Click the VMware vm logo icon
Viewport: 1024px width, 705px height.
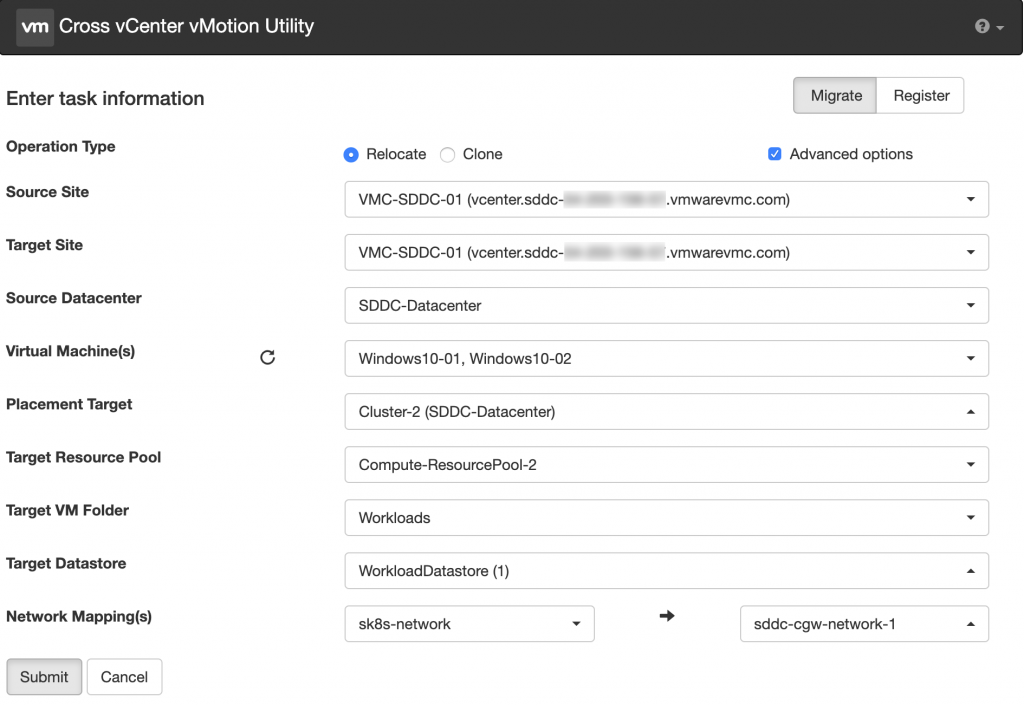(34, 27)
